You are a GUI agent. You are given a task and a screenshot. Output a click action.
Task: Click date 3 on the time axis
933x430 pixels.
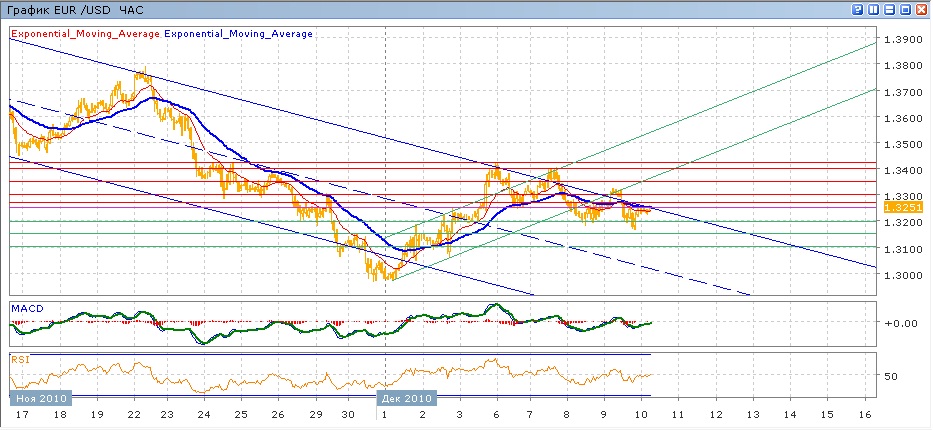coord(460,414)
